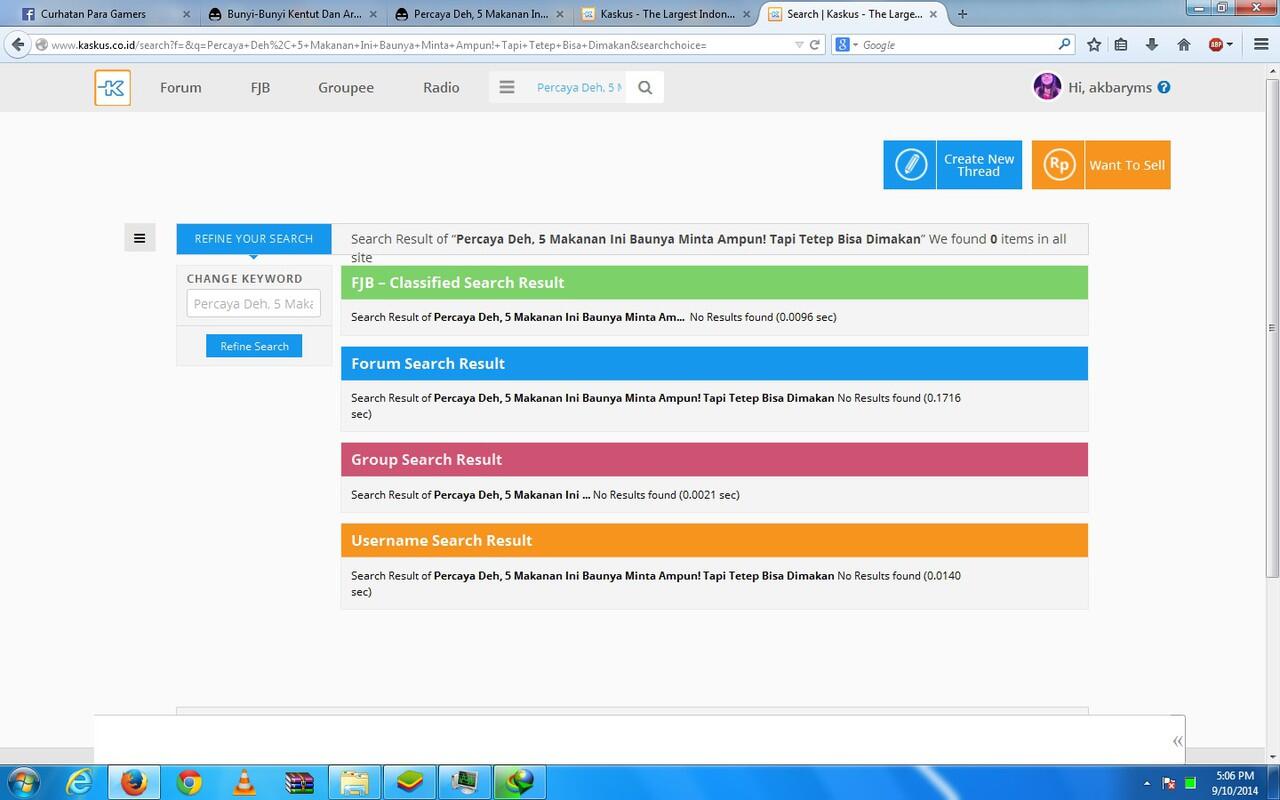The width and height of the screenshot is (1280, 800).
Task: Go back using the browser back arrow
Action: pos(17,45)
